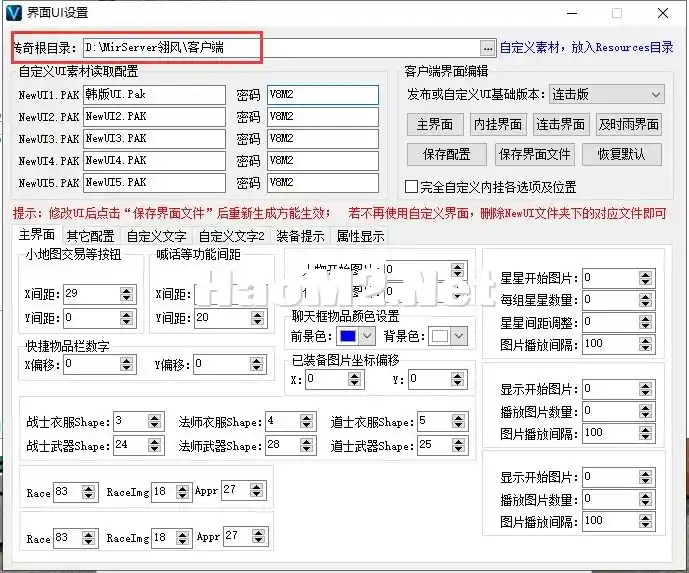Click the NewUI5.PAK password field
The image size is (689, 573).
323,183
